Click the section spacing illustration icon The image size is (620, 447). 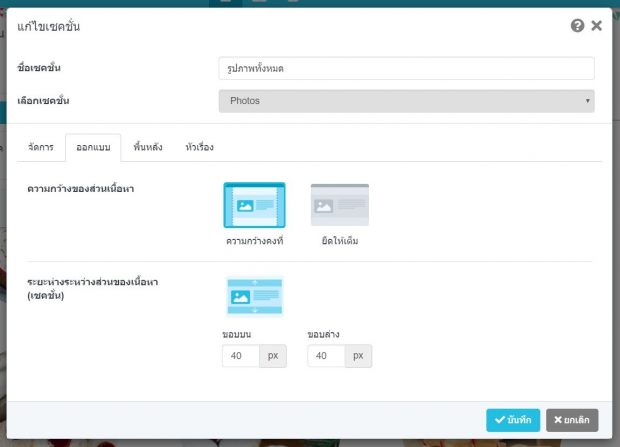(255, 296)
